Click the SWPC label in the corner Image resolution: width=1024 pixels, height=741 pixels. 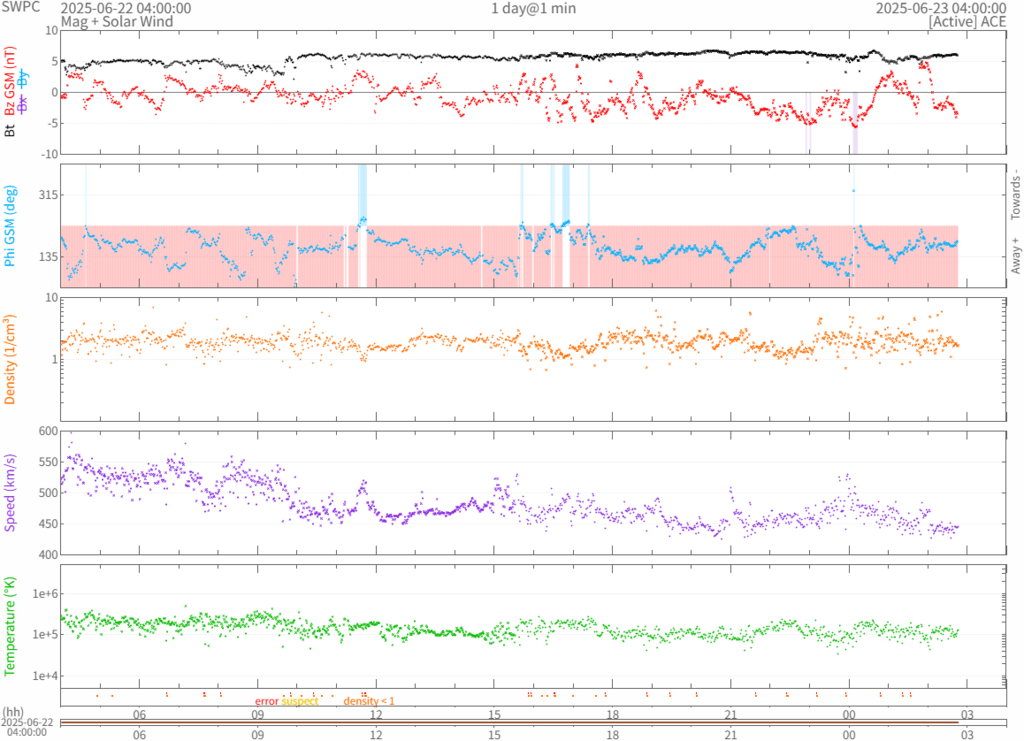click(x=21, y=8)
